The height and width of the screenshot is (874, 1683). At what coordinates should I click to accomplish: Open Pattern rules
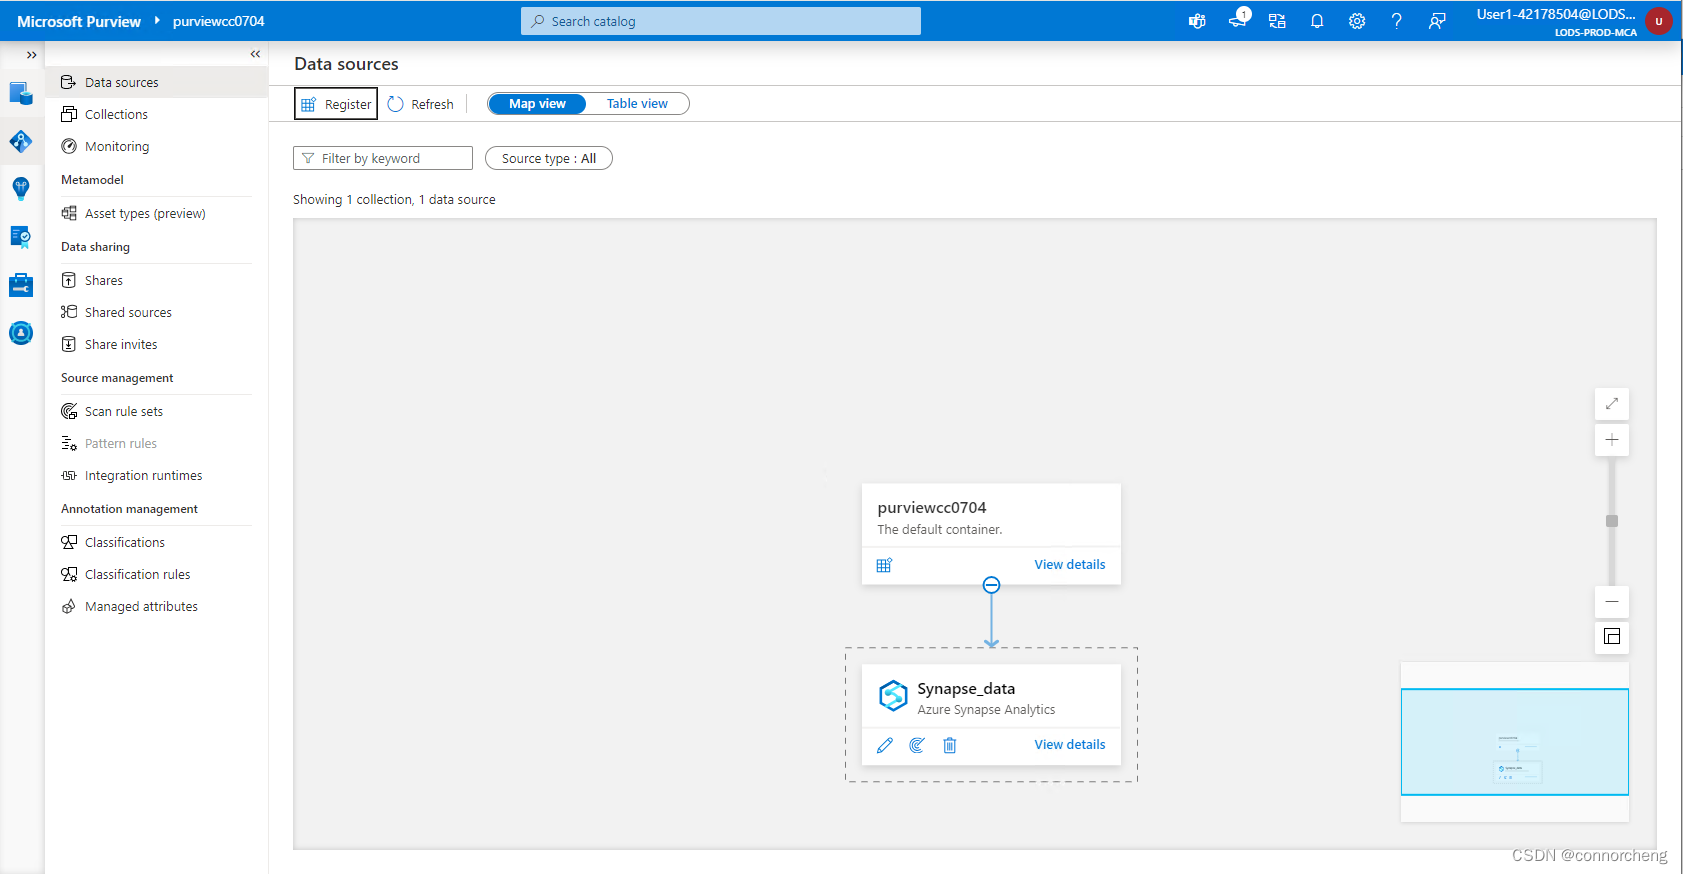click(157, 443)
